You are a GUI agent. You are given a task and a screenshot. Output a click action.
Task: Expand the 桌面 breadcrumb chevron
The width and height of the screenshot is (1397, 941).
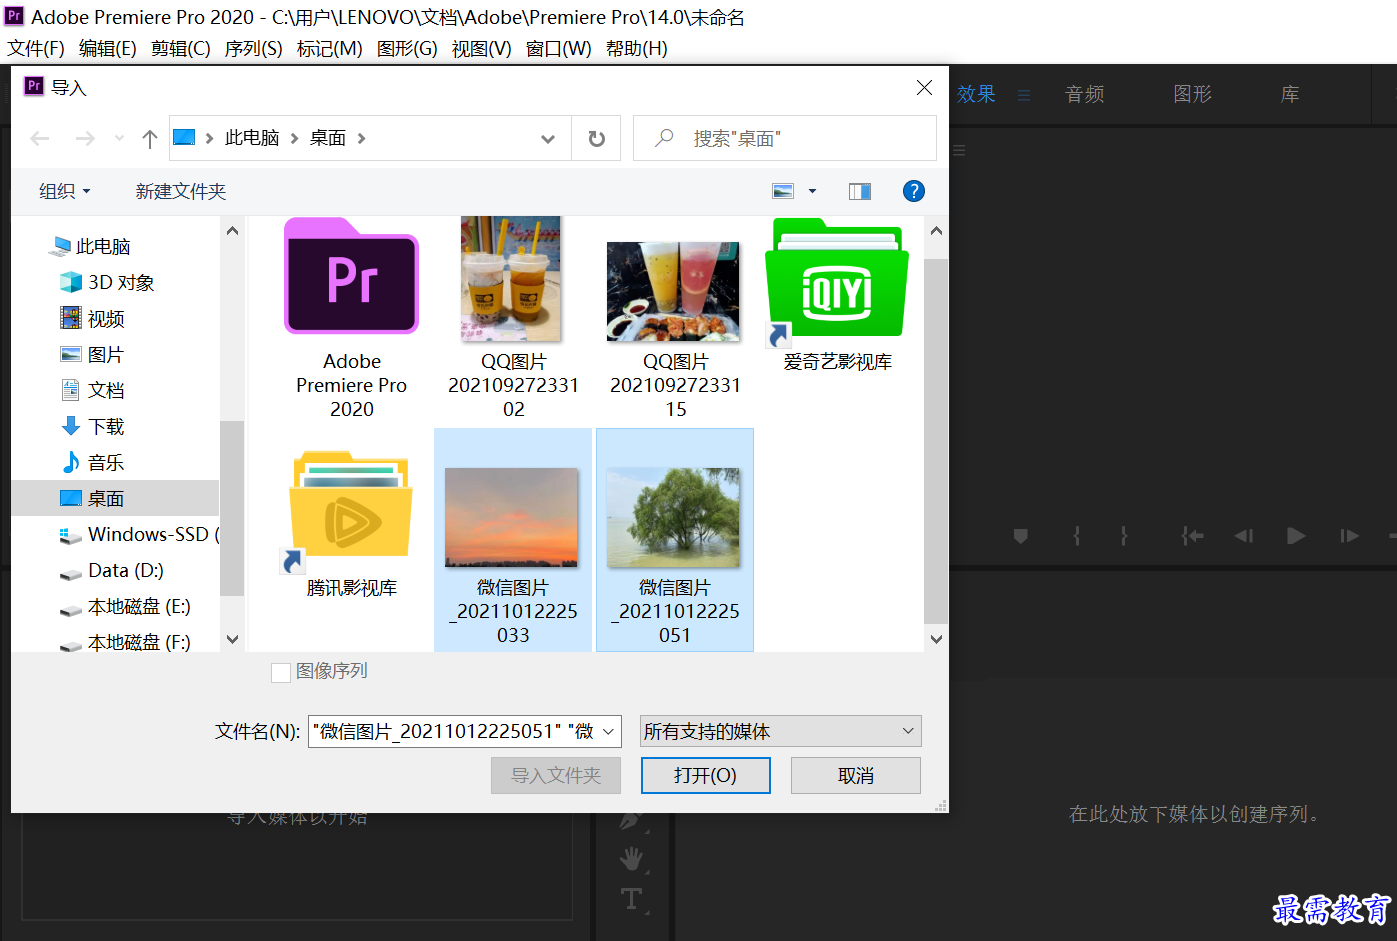click(x=361, y=138)
